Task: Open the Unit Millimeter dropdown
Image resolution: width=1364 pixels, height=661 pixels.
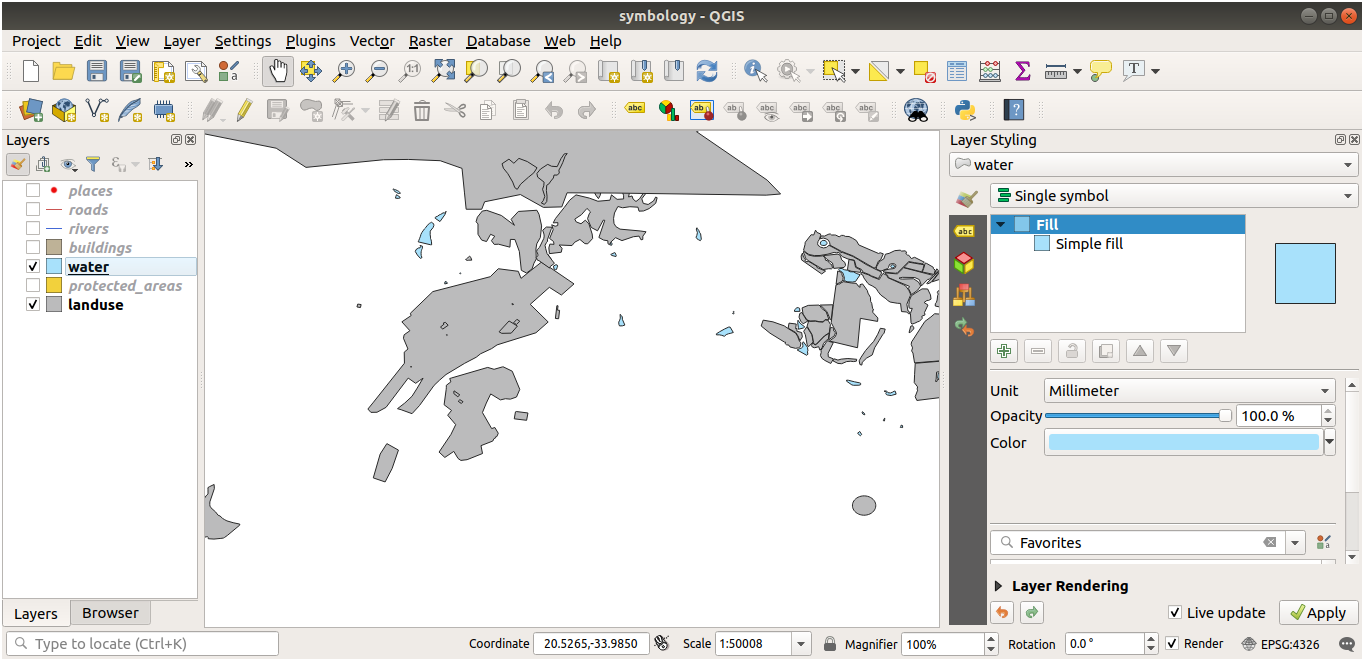Action: pyautogui.click(x=1189, y=391)
